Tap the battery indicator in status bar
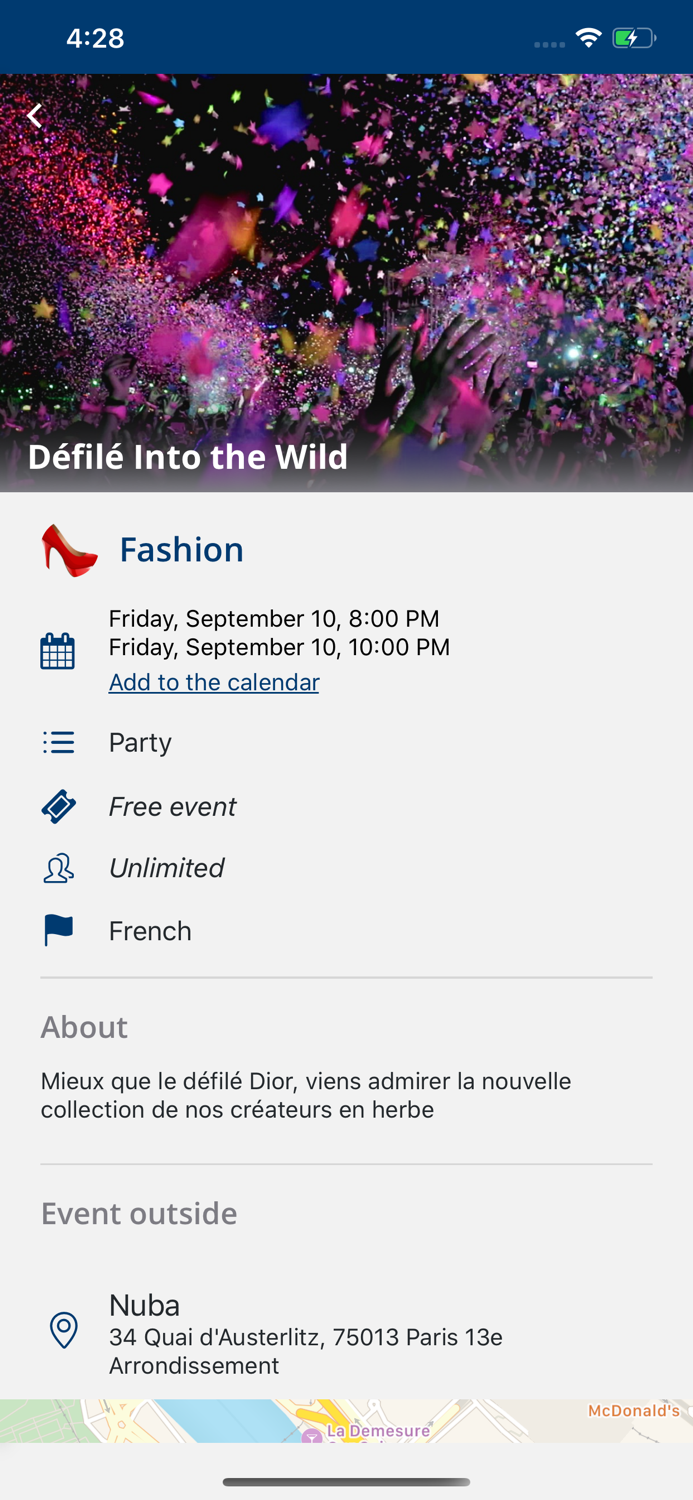Image resolution: width=693 pixels, height=1500 pixels. 633,36
